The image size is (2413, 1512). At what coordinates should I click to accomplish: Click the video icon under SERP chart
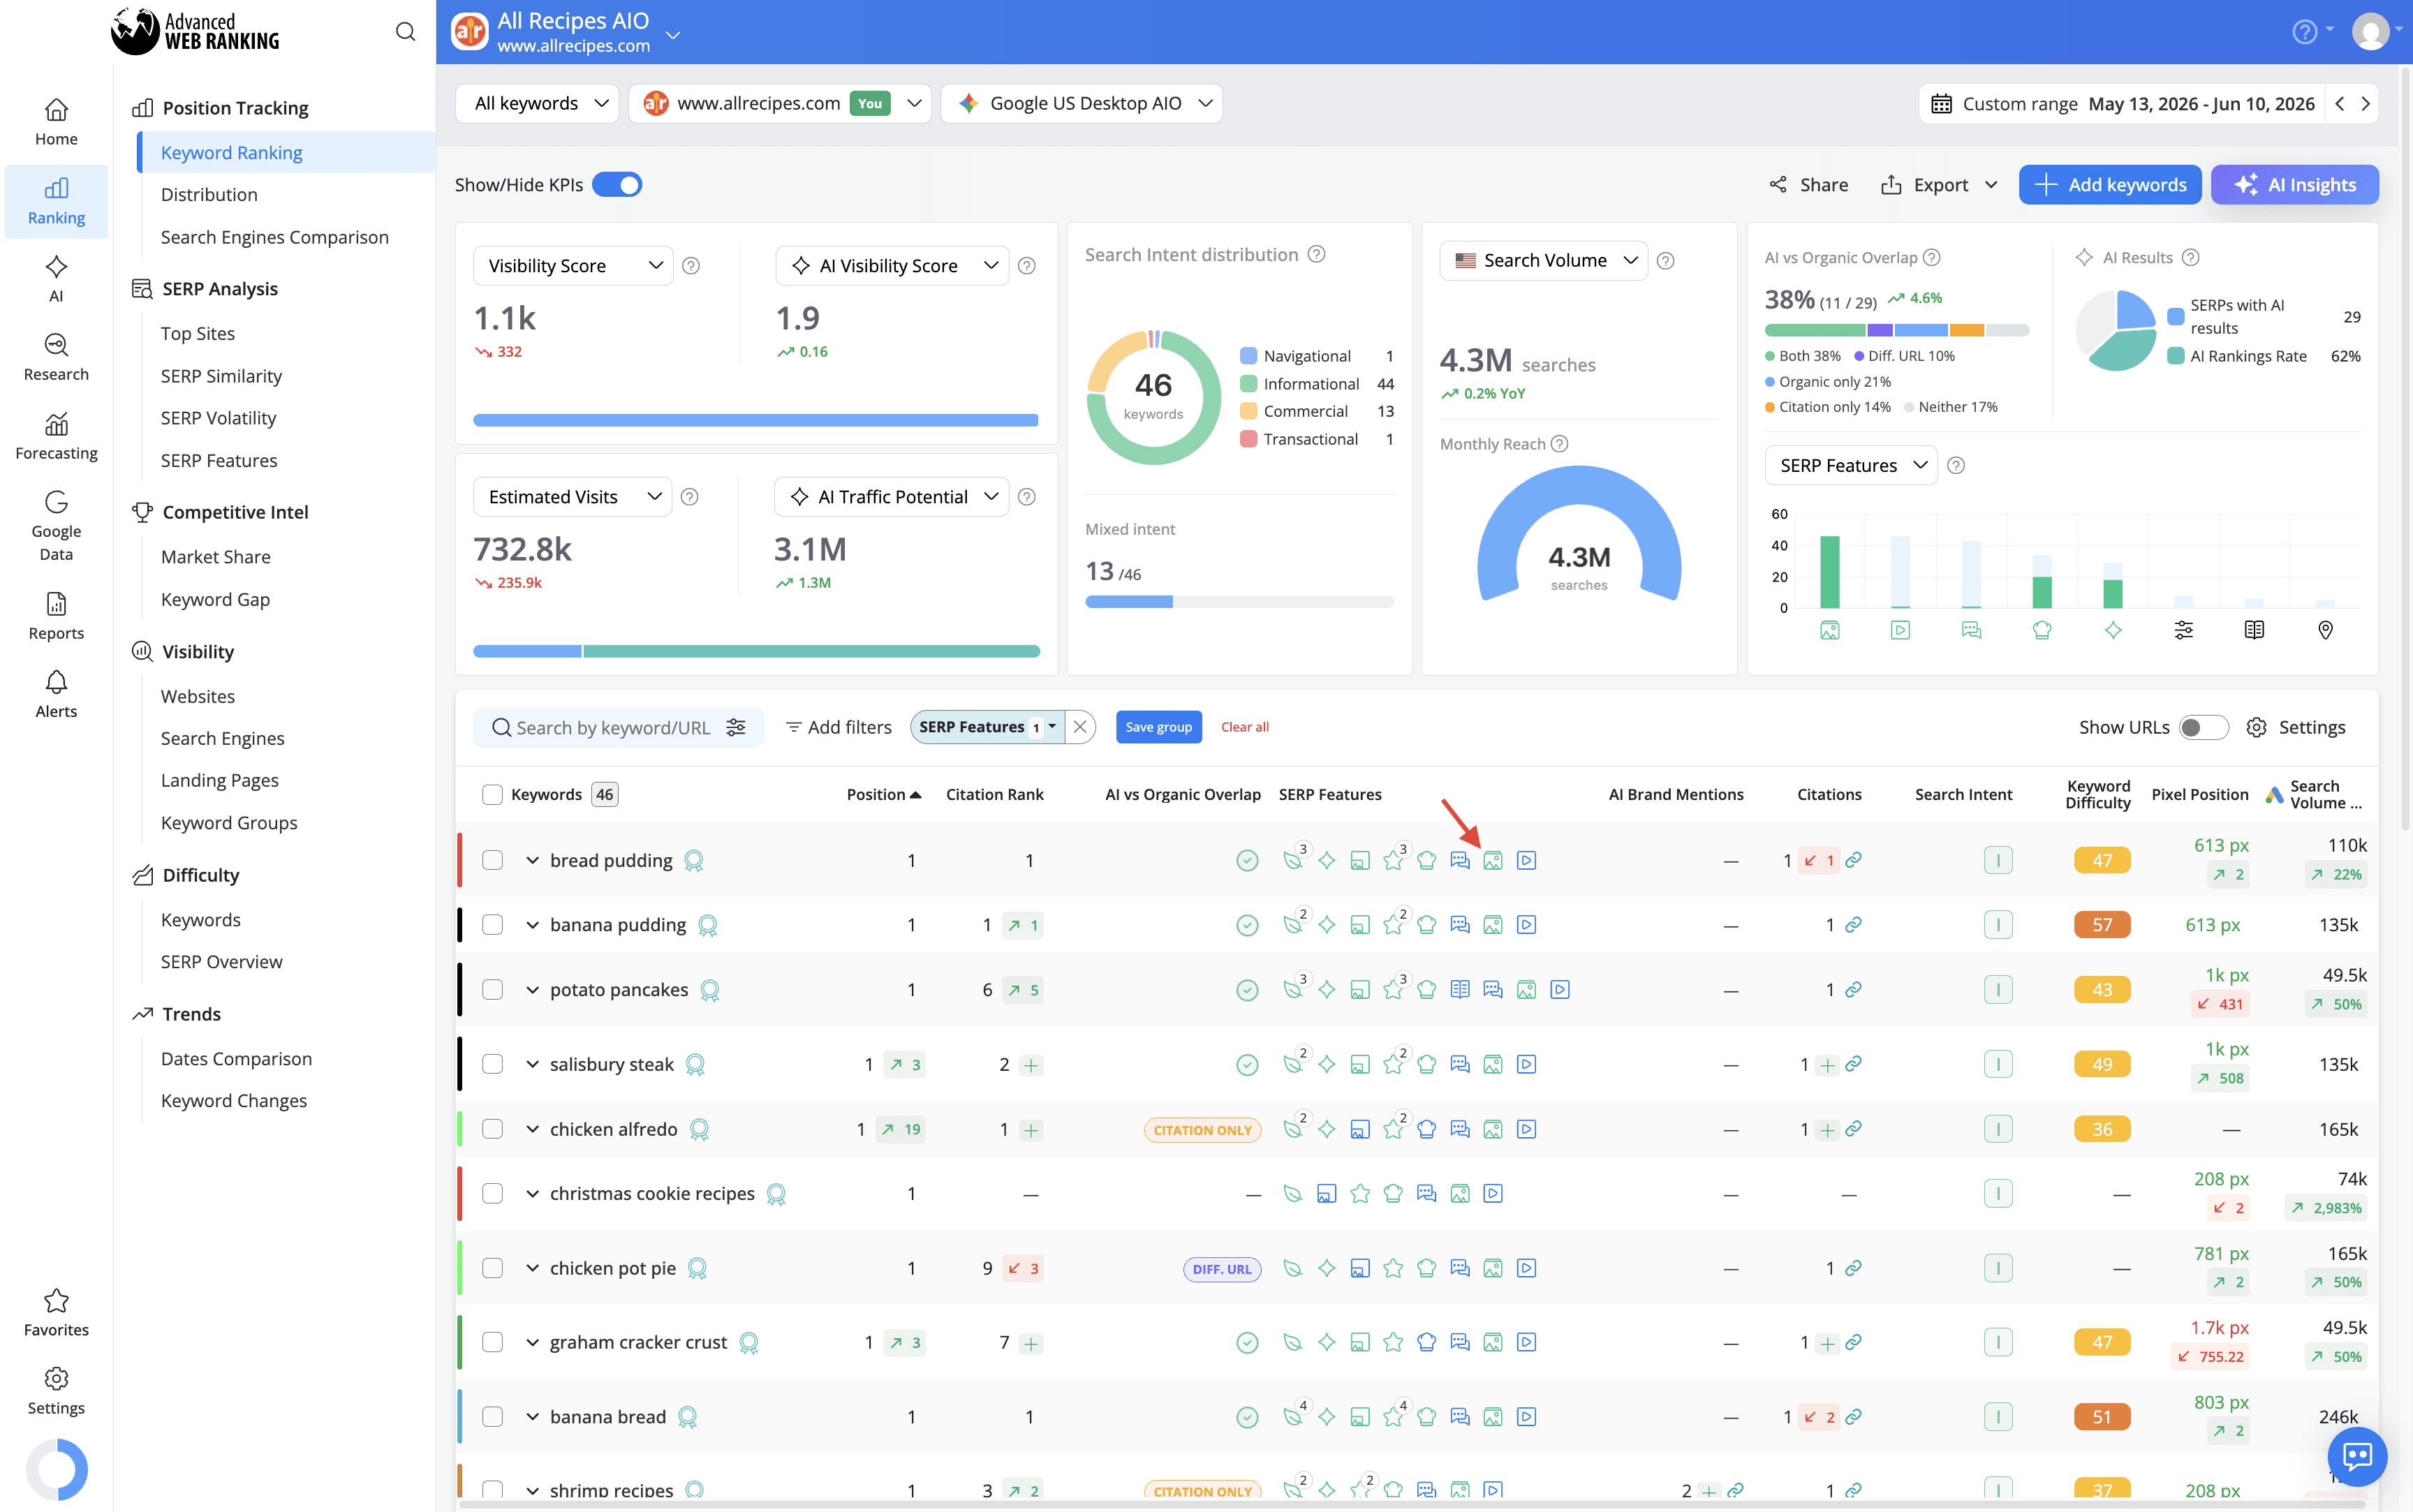pos(1900,630)
